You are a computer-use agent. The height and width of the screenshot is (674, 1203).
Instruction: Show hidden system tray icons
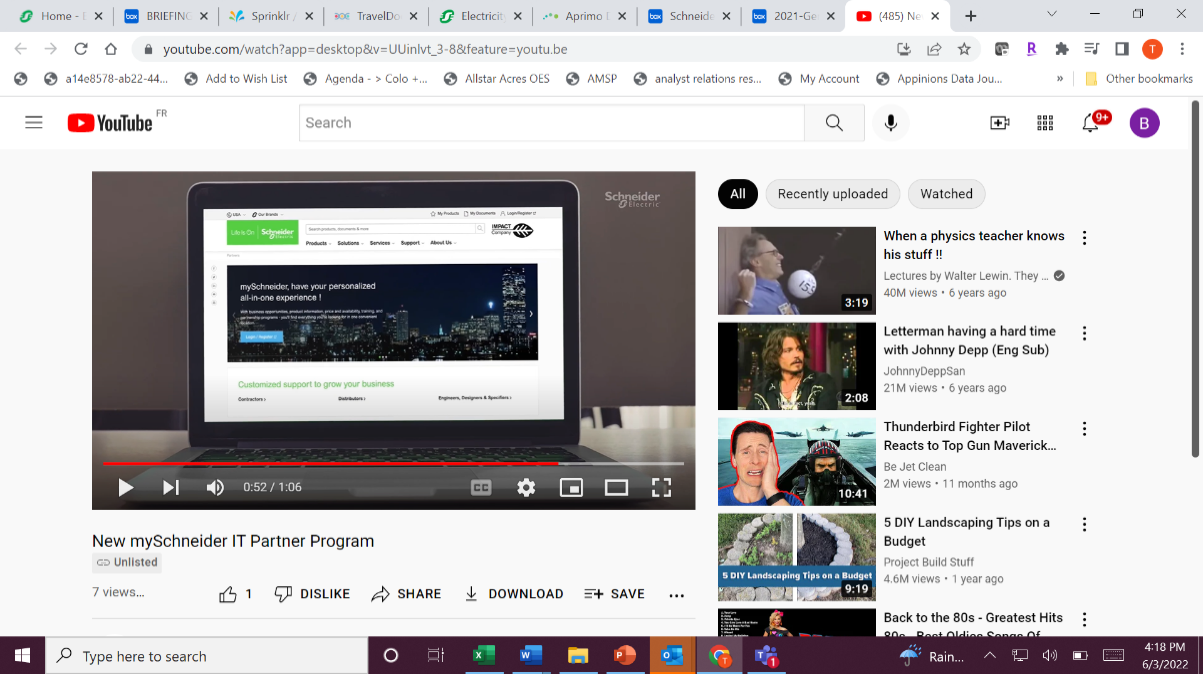click(990, 656)
